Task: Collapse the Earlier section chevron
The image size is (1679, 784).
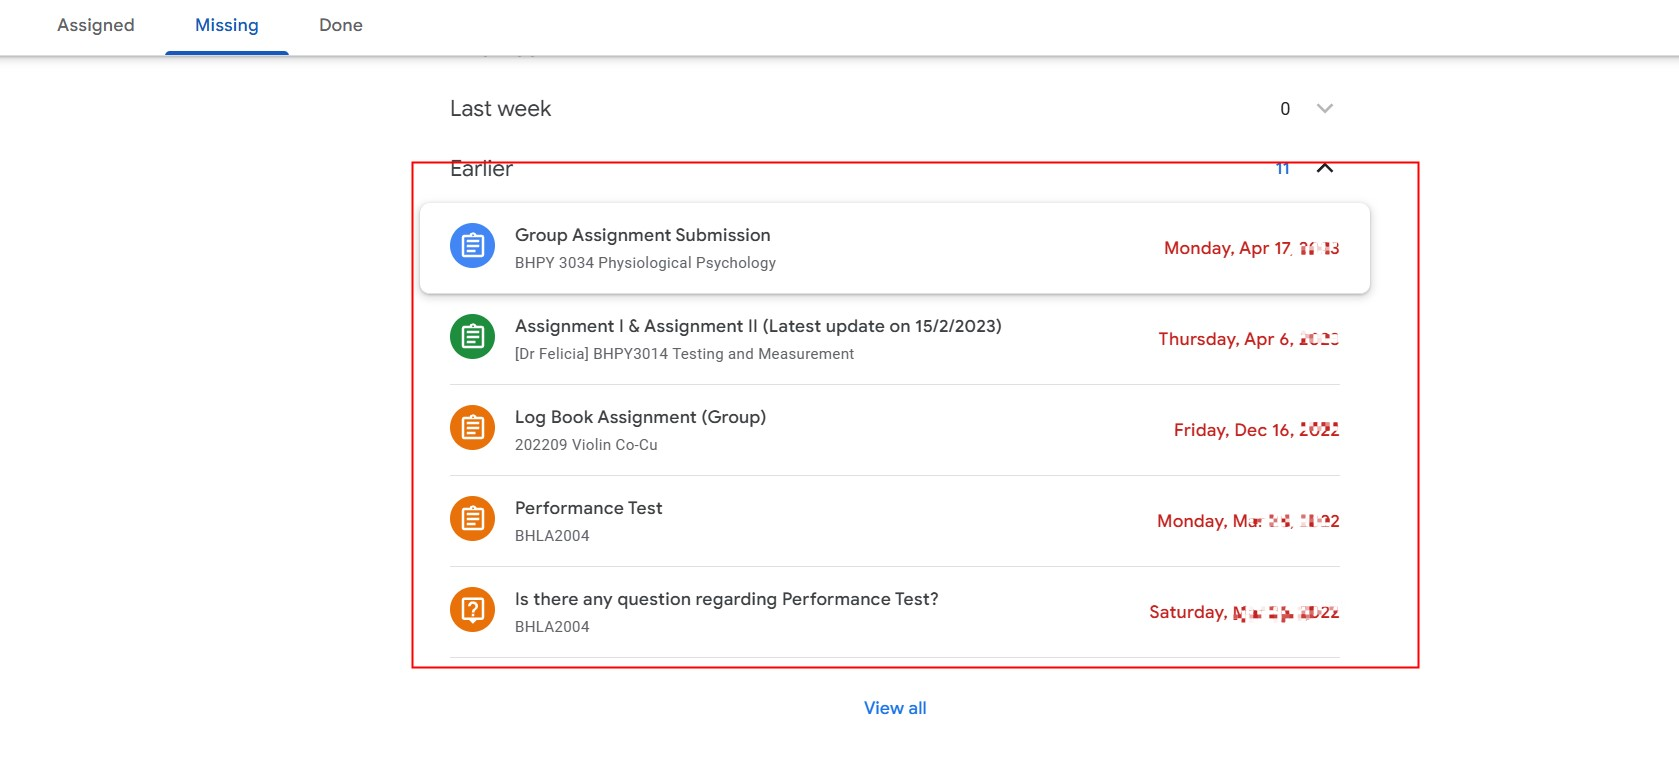Action: [1325, 168]
